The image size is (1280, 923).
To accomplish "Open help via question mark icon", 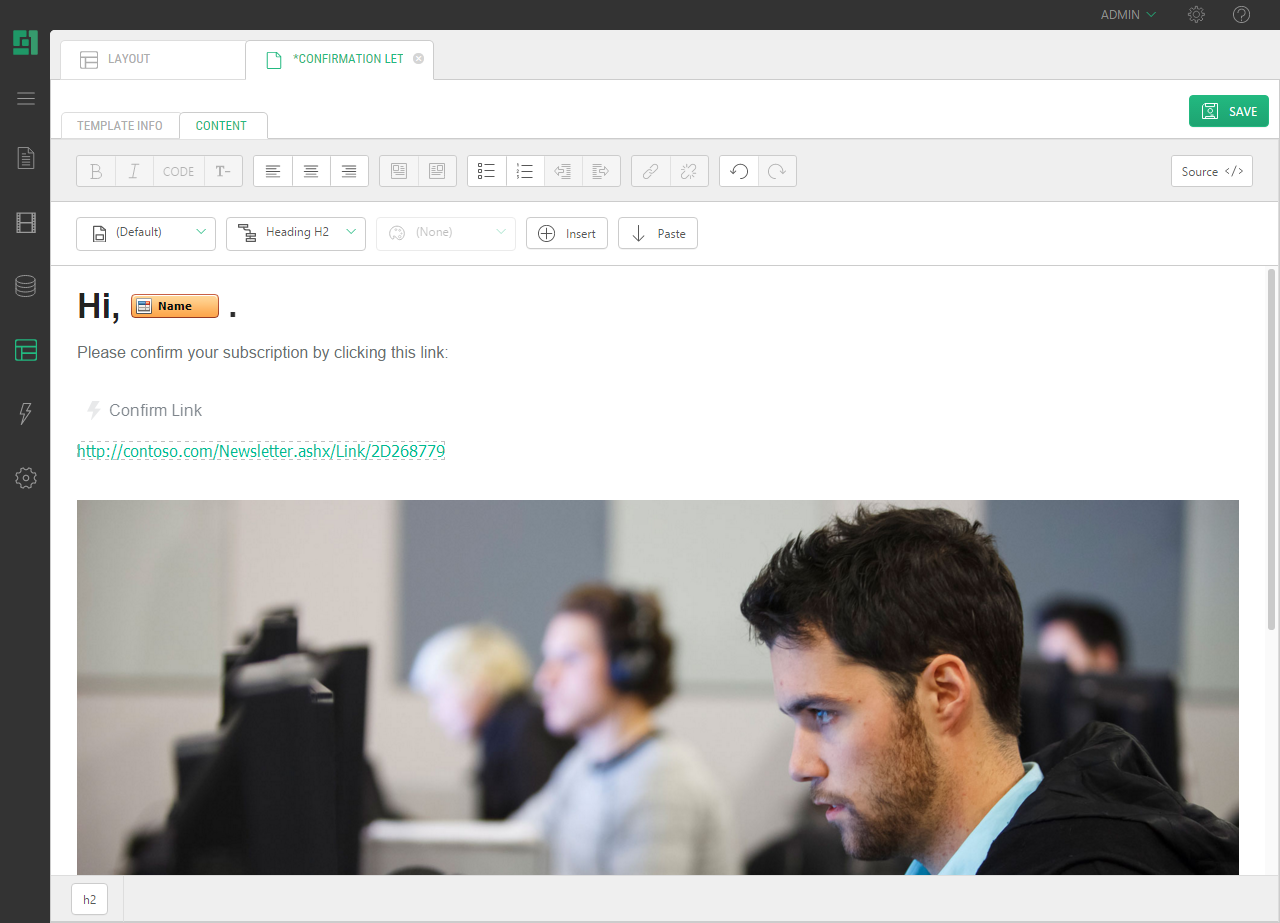I will point(1241,15).
